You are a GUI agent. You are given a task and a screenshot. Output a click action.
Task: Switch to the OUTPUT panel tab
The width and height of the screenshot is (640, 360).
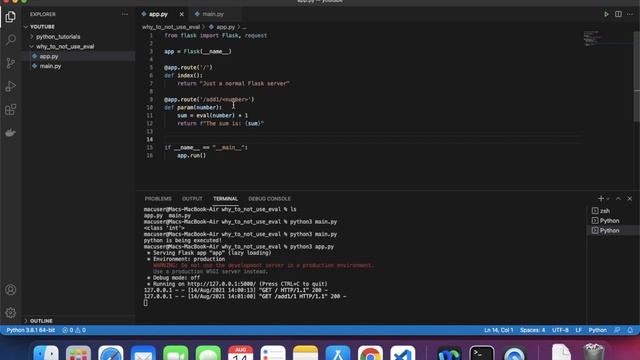point(192,198)
